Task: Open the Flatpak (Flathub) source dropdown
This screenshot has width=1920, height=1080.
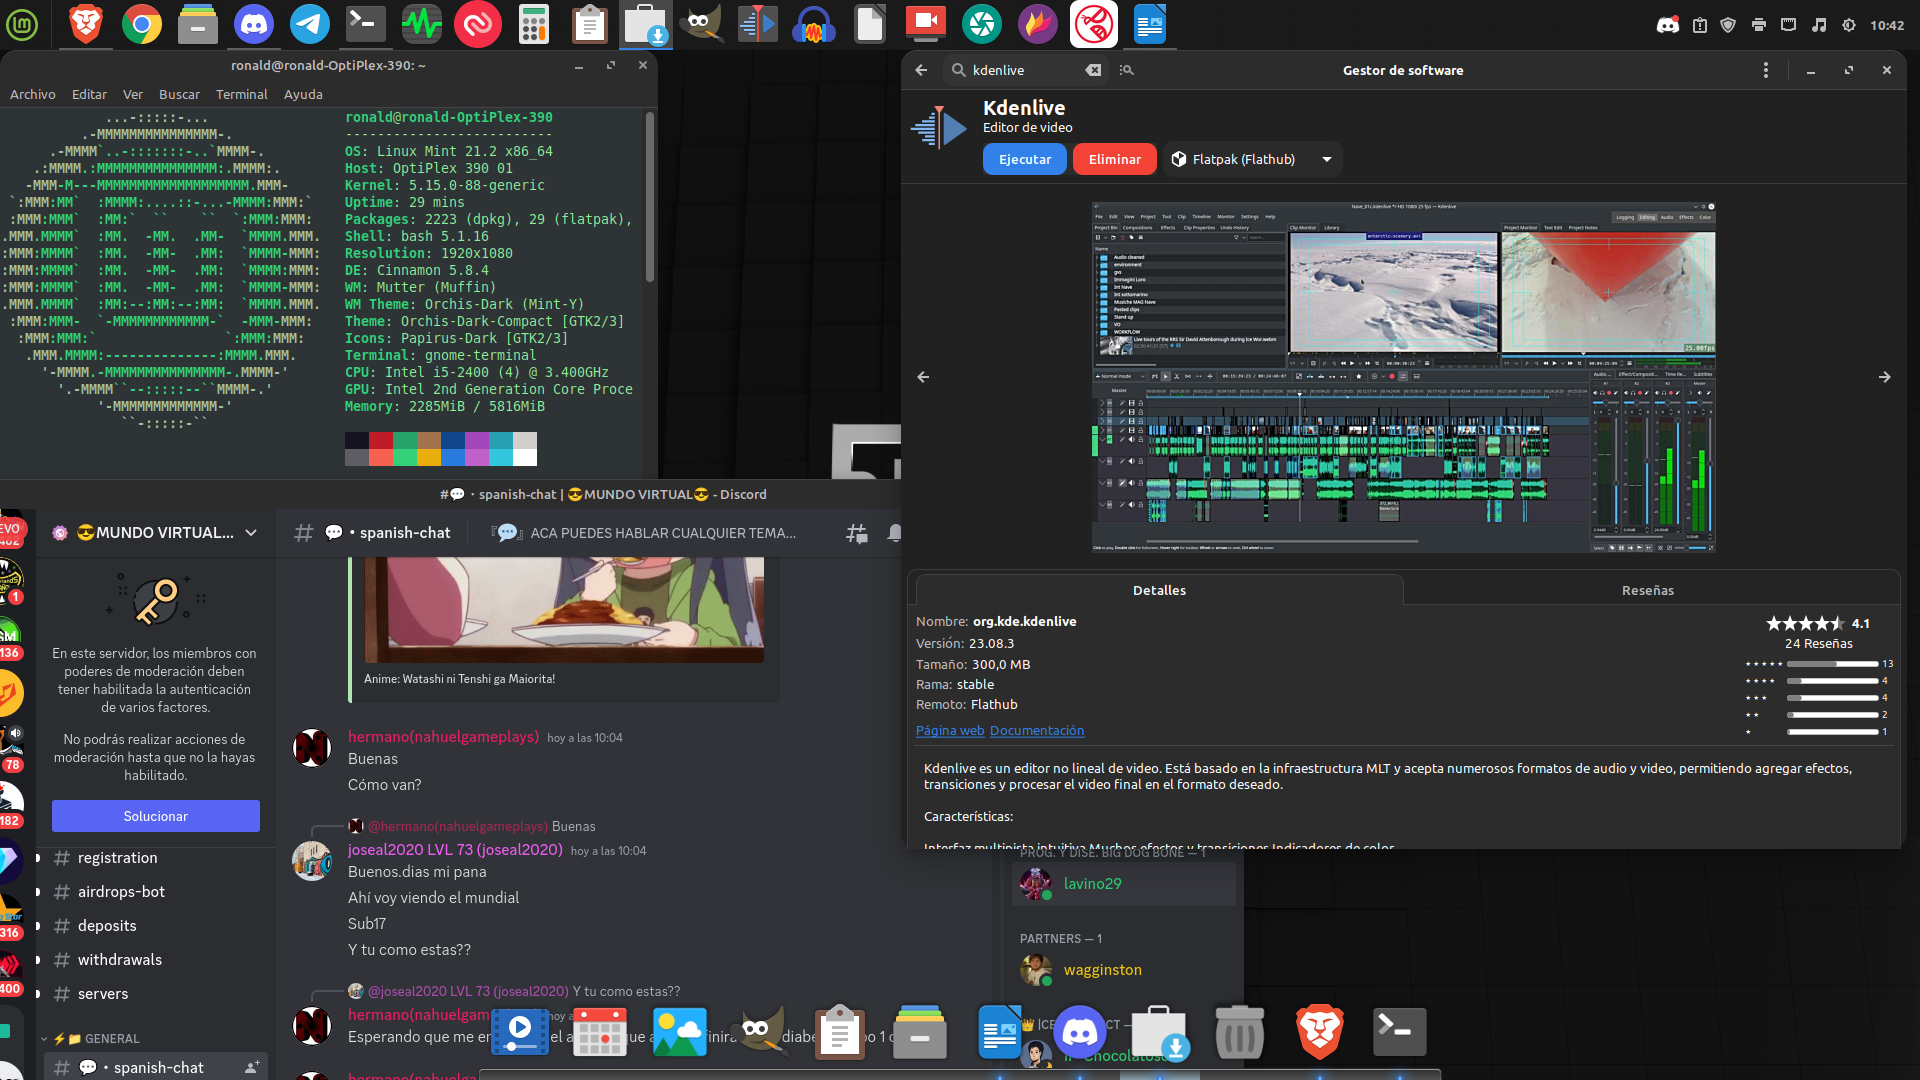Action: click(x=1252, y=159)
